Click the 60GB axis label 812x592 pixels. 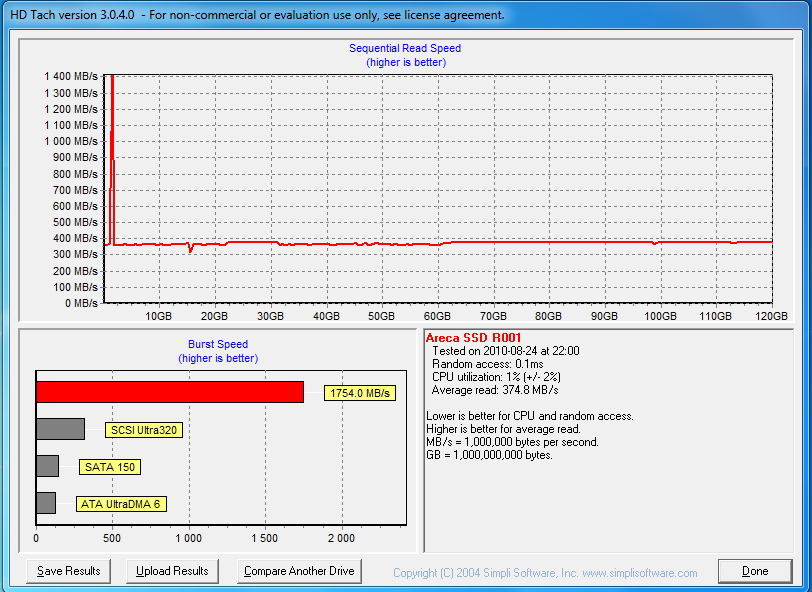[437, 316]
